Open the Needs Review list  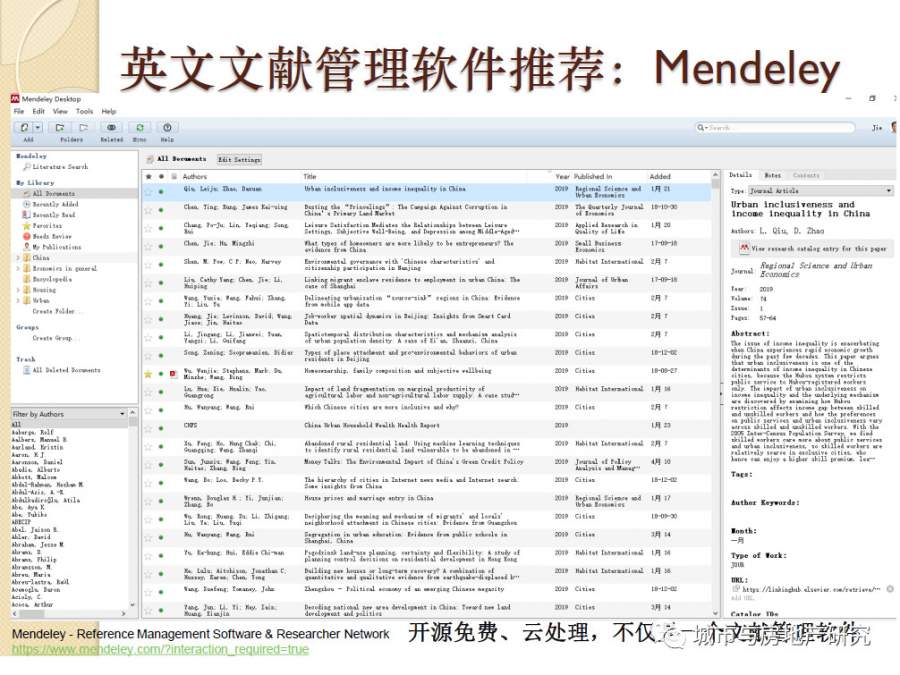[47, 236]
